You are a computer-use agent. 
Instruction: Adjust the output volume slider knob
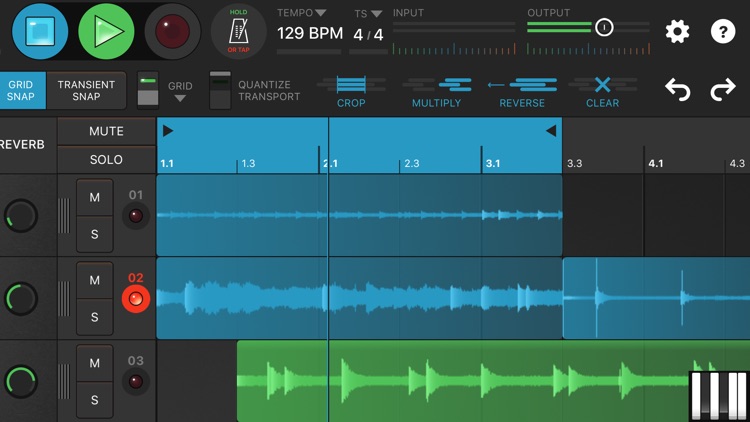[604, 27]
